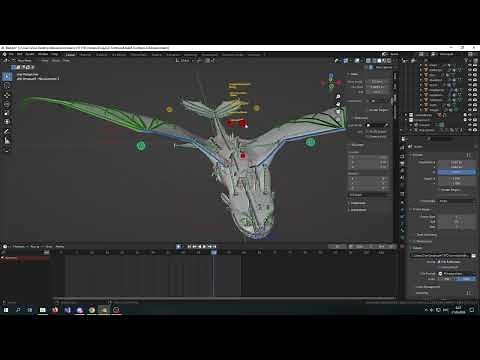Image resolution: width=480 pixels, height=360 pixels.
Task: Enable Render Region checkbox in Output properties
Action: coord(440,190)
